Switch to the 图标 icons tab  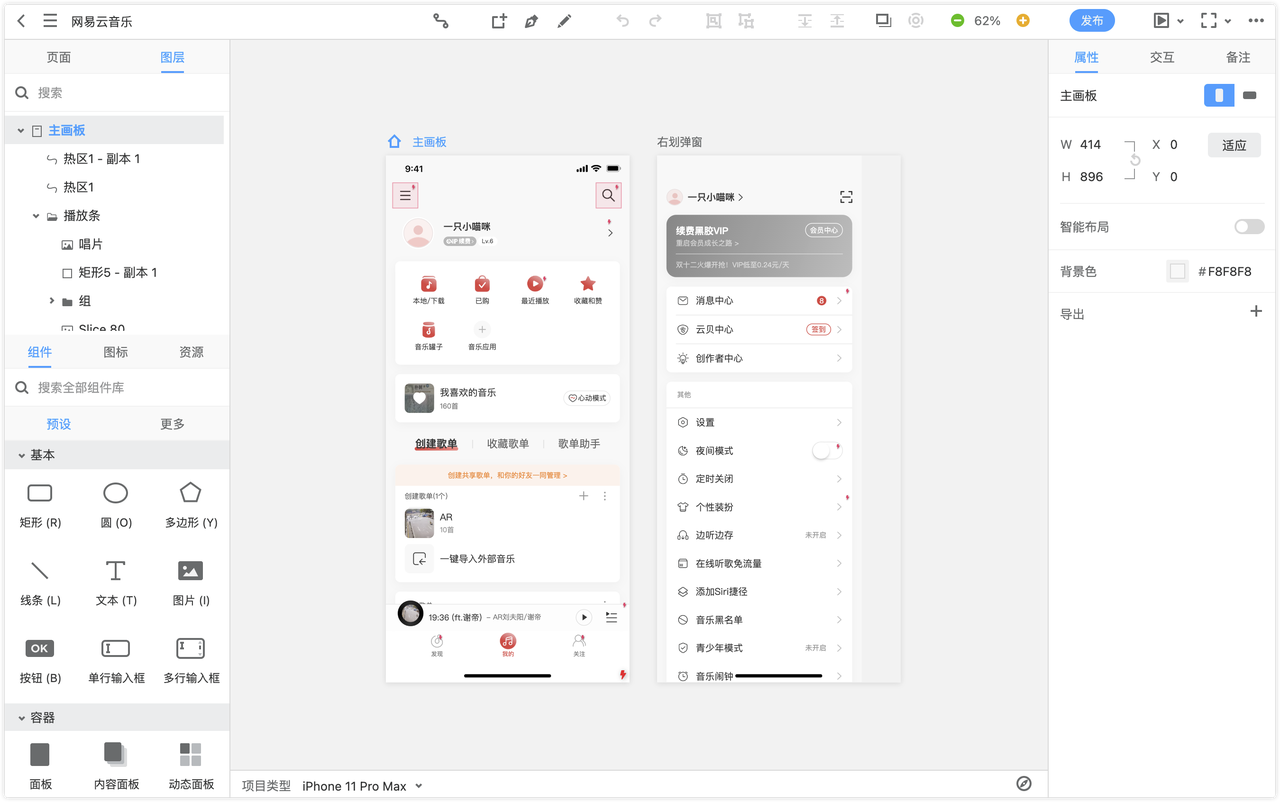(x=116, y=352)
